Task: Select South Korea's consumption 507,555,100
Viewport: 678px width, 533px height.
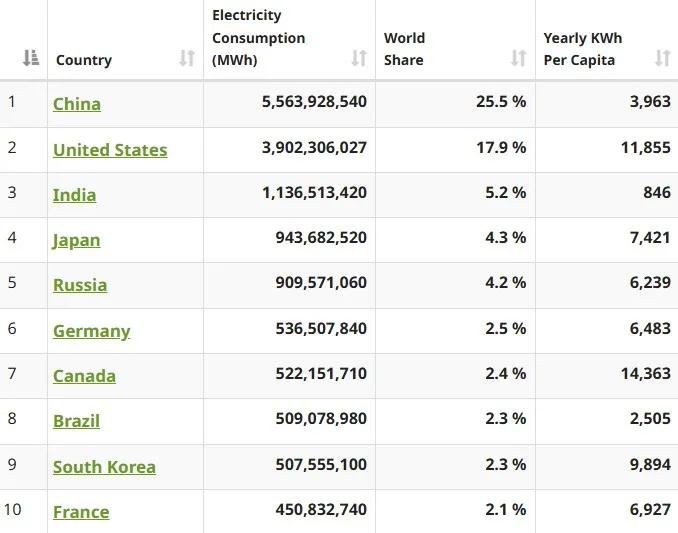Action: click(x=321, y=464)
